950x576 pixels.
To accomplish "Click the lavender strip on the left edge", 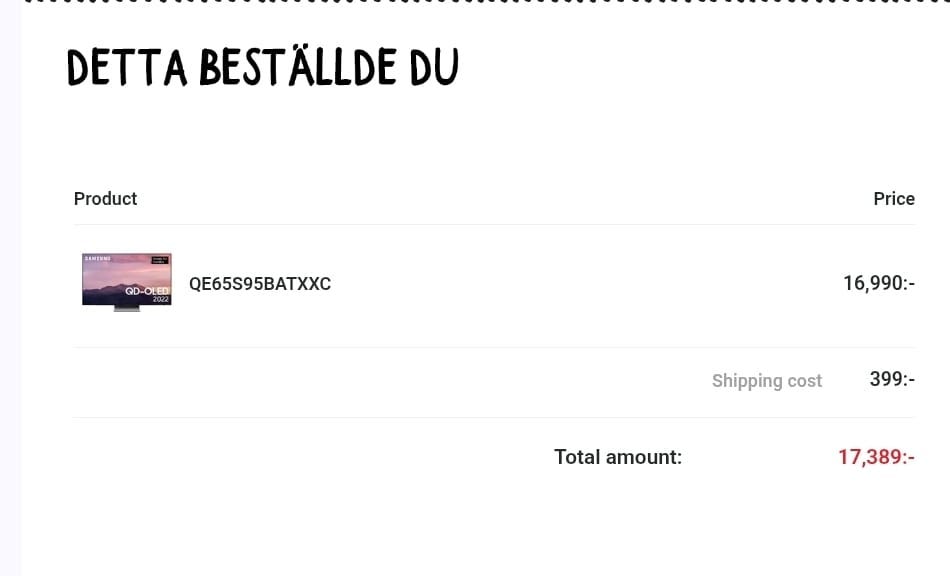I will click(x=10, y=300).
